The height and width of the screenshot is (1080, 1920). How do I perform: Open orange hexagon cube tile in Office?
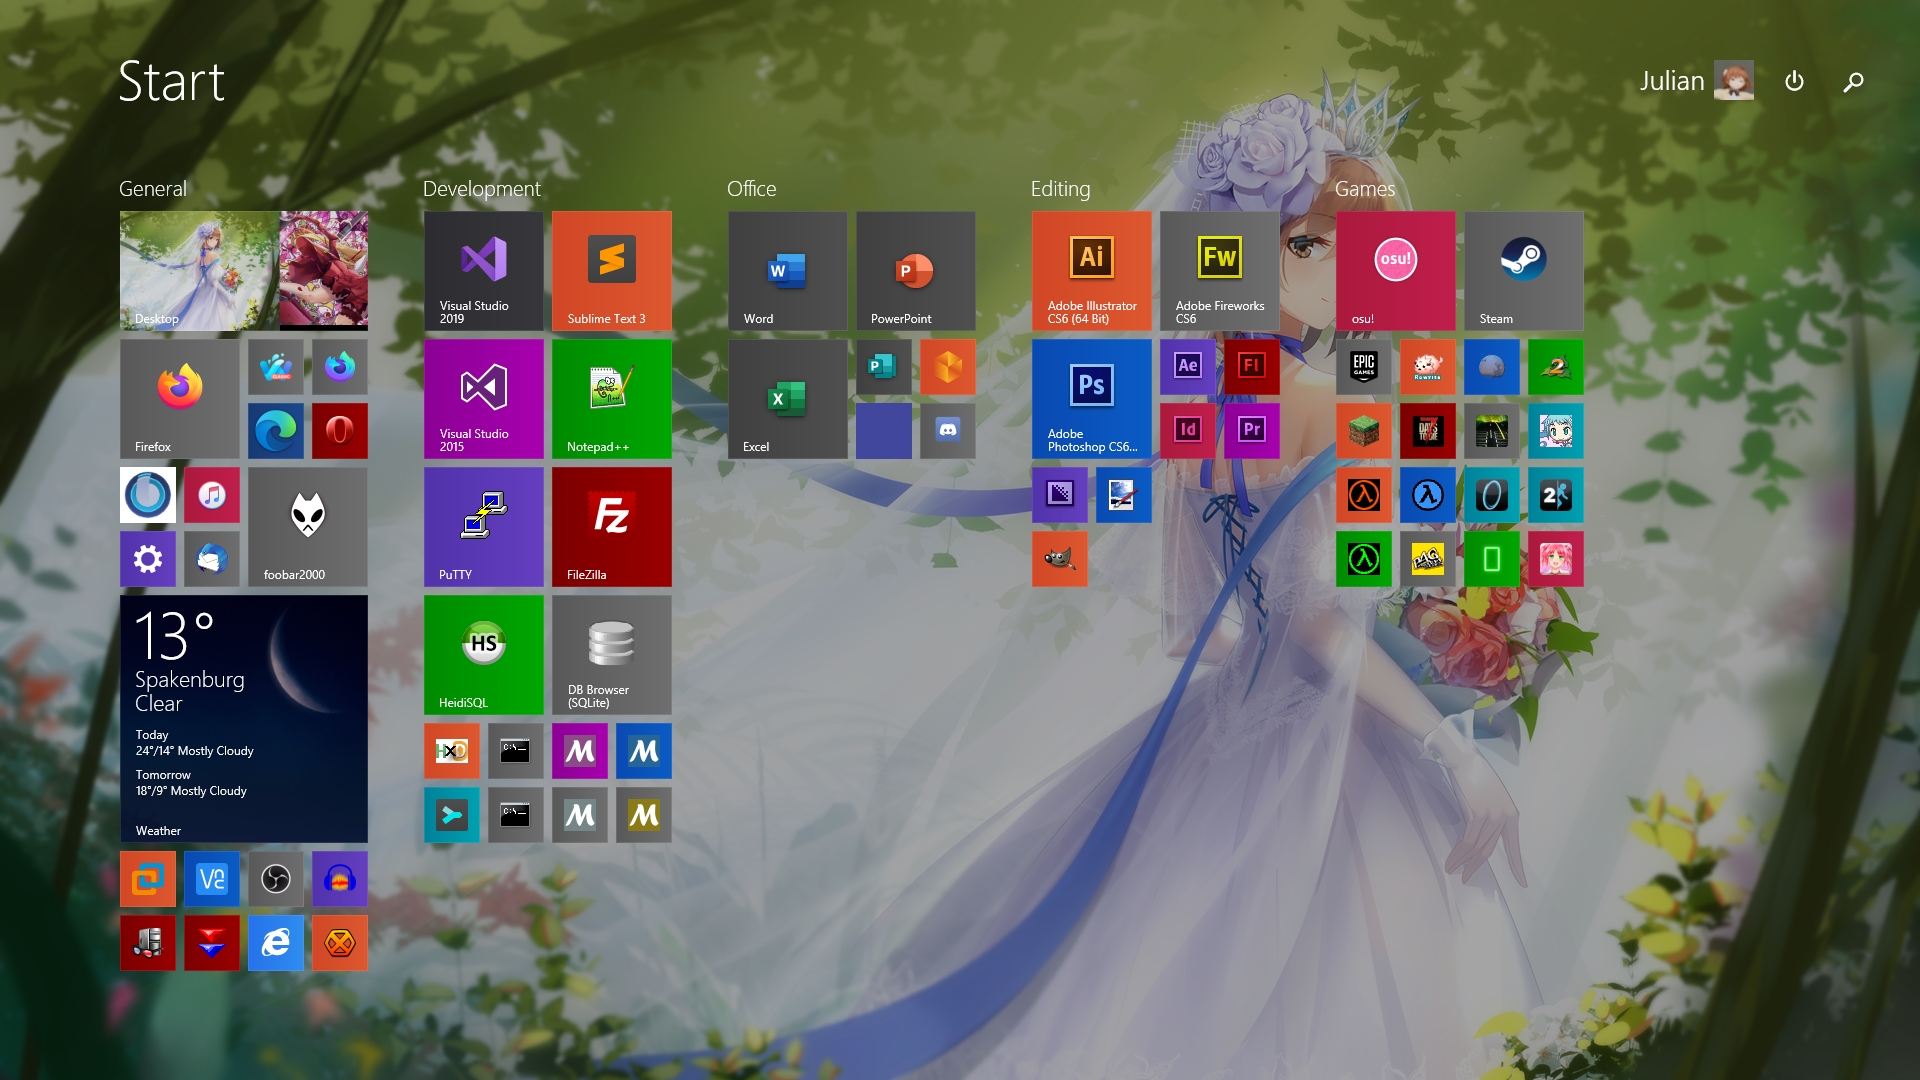point(948,367)
